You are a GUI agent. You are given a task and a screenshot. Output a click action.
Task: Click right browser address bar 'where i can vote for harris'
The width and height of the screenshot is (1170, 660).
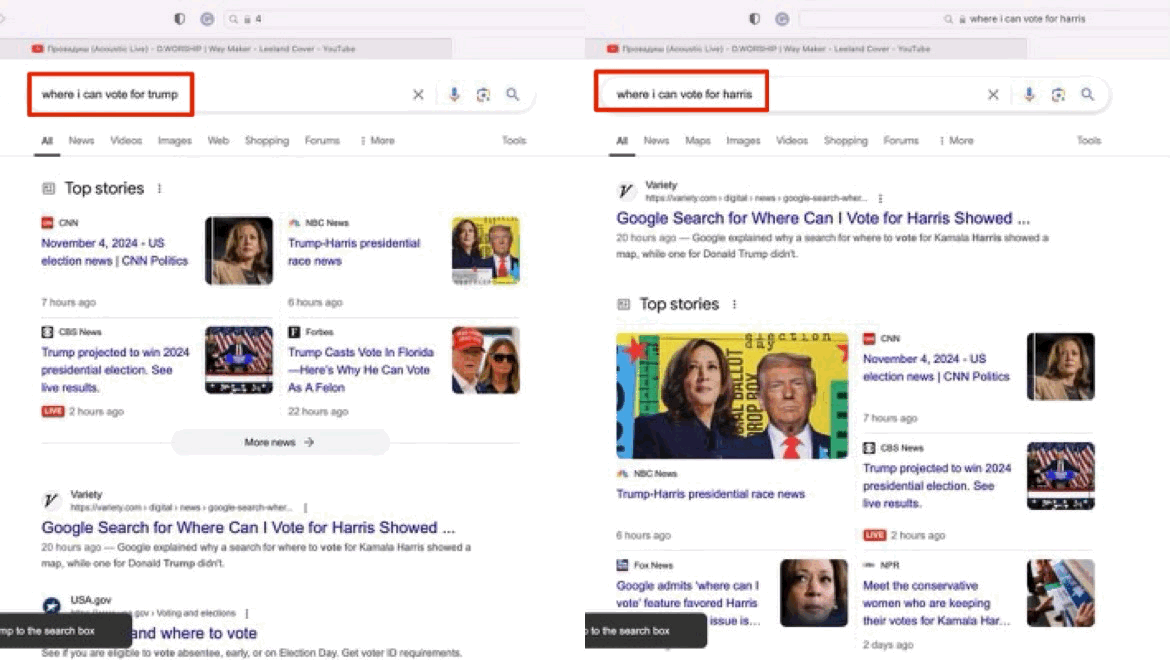985,19
